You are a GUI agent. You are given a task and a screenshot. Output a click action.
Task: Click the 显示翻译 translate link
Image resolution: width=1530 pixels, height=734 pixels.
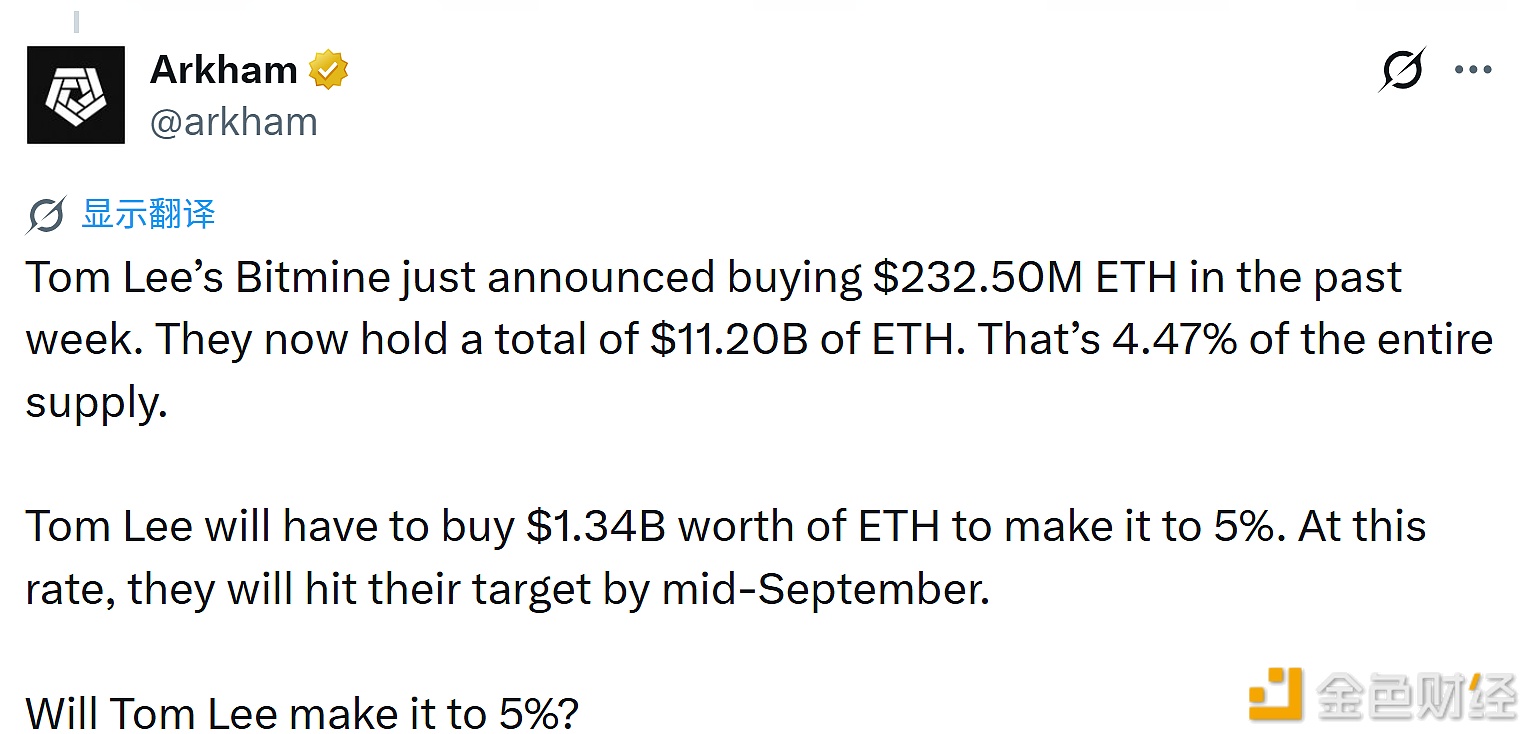pos(148,214)
